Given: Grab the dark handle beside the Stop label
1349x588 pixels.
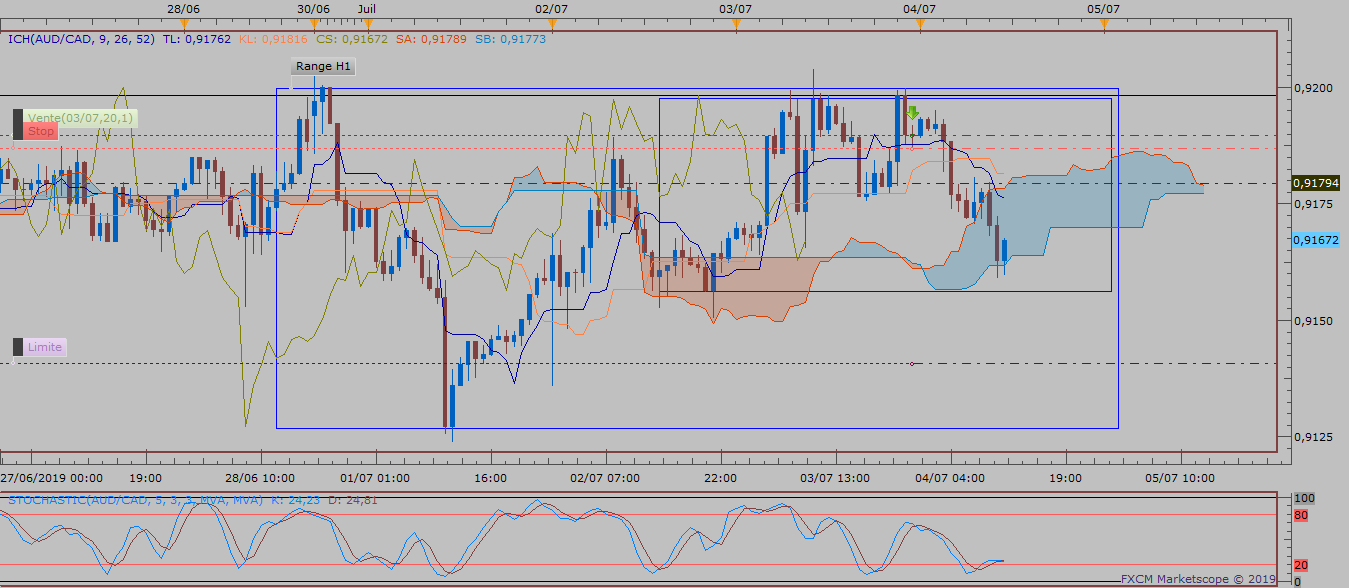Looking at the screenshot, I should tap(18, 124).
